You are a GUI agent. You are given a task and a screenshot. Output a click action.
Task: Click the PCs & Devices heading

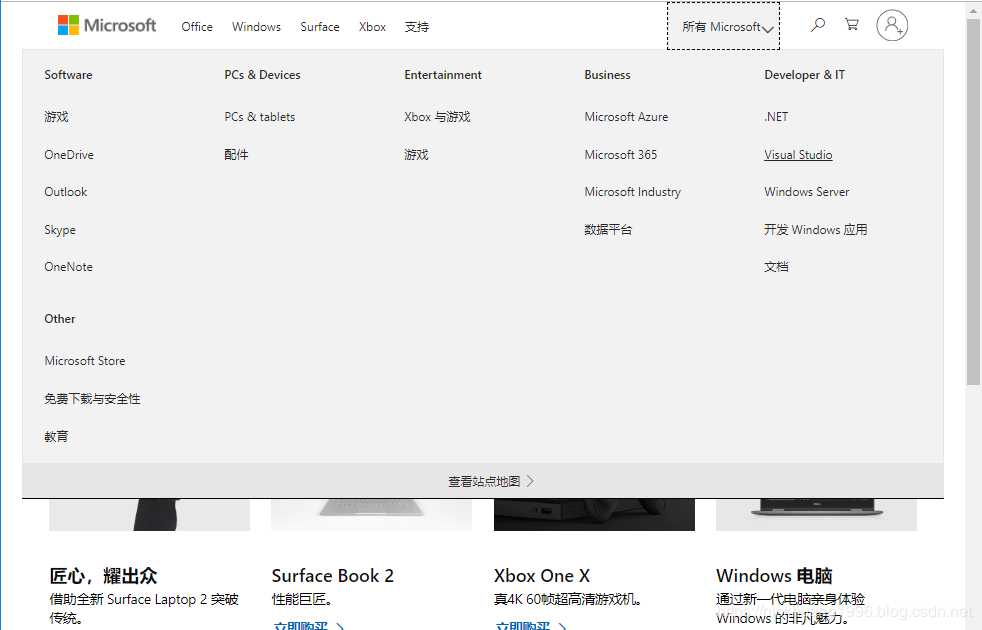coord(262,75)
